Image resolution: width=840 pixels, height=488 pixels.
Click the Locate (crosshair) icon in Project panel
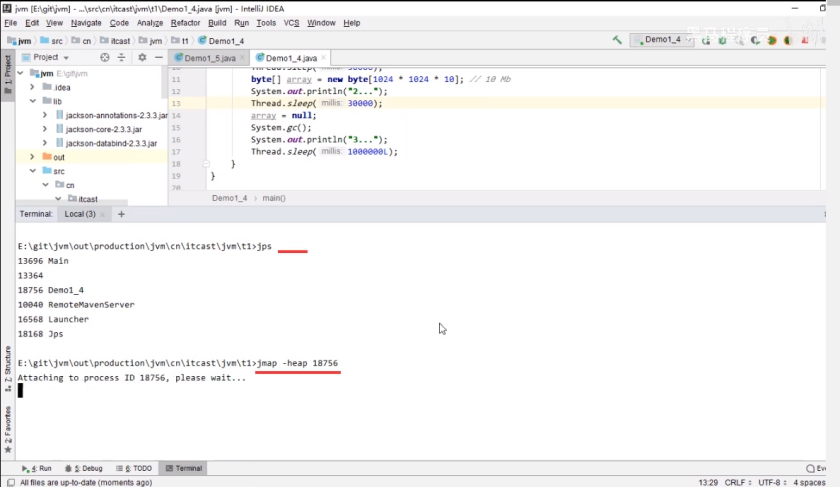click(105, 57)
